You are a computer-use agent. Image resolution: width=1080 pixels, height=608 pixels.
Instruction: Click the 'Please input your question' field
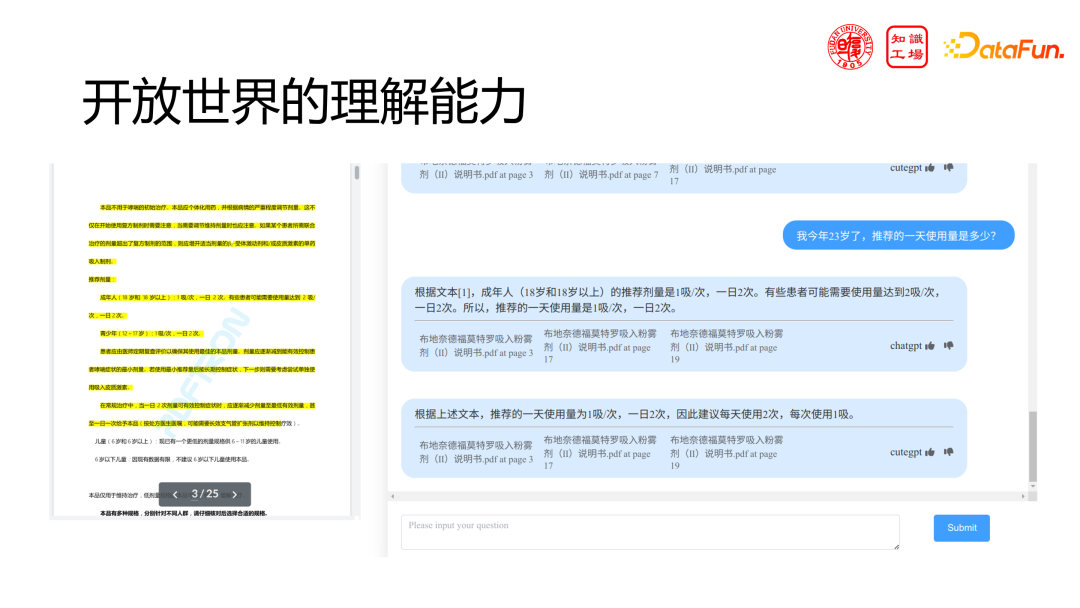650,531
